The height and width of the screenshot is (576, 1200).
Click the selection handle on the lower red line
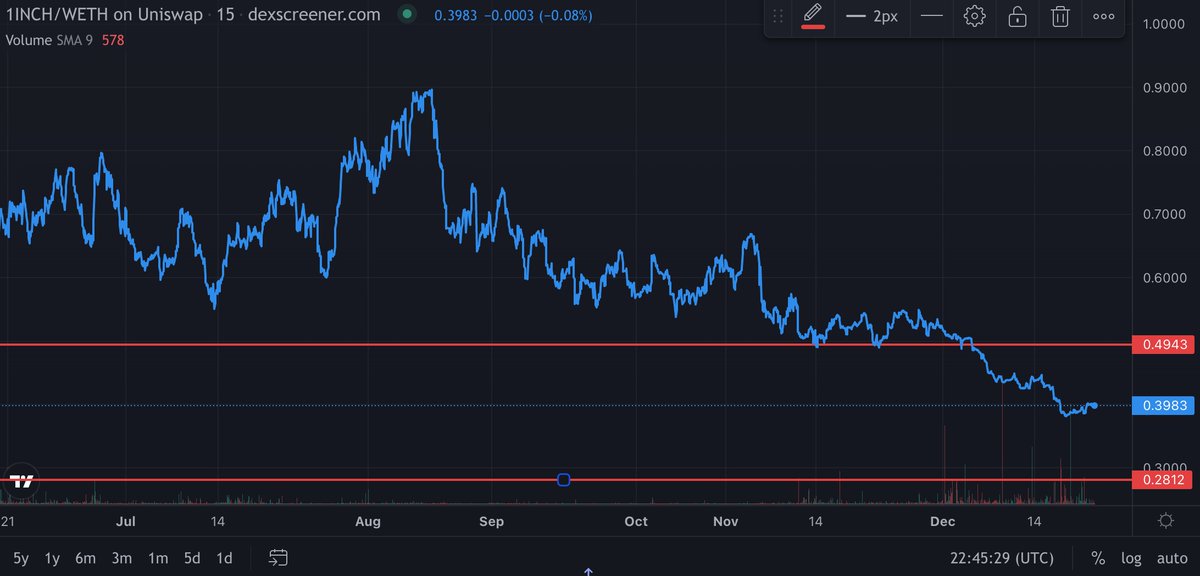[563, 480]
